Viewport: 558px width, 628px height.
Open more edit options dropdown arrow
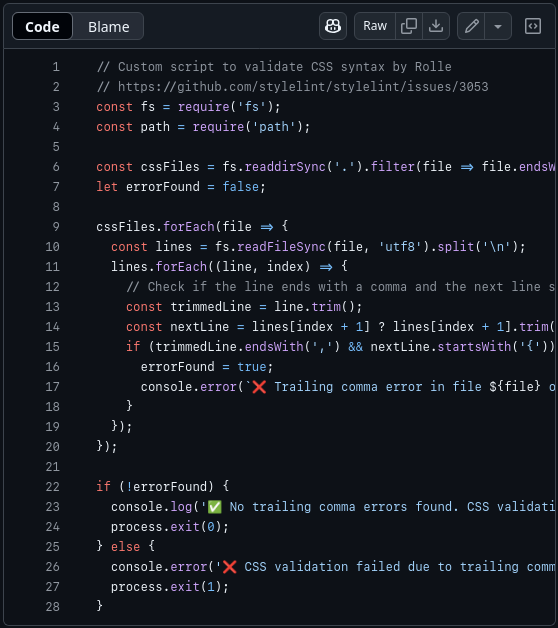pos(498,26)
